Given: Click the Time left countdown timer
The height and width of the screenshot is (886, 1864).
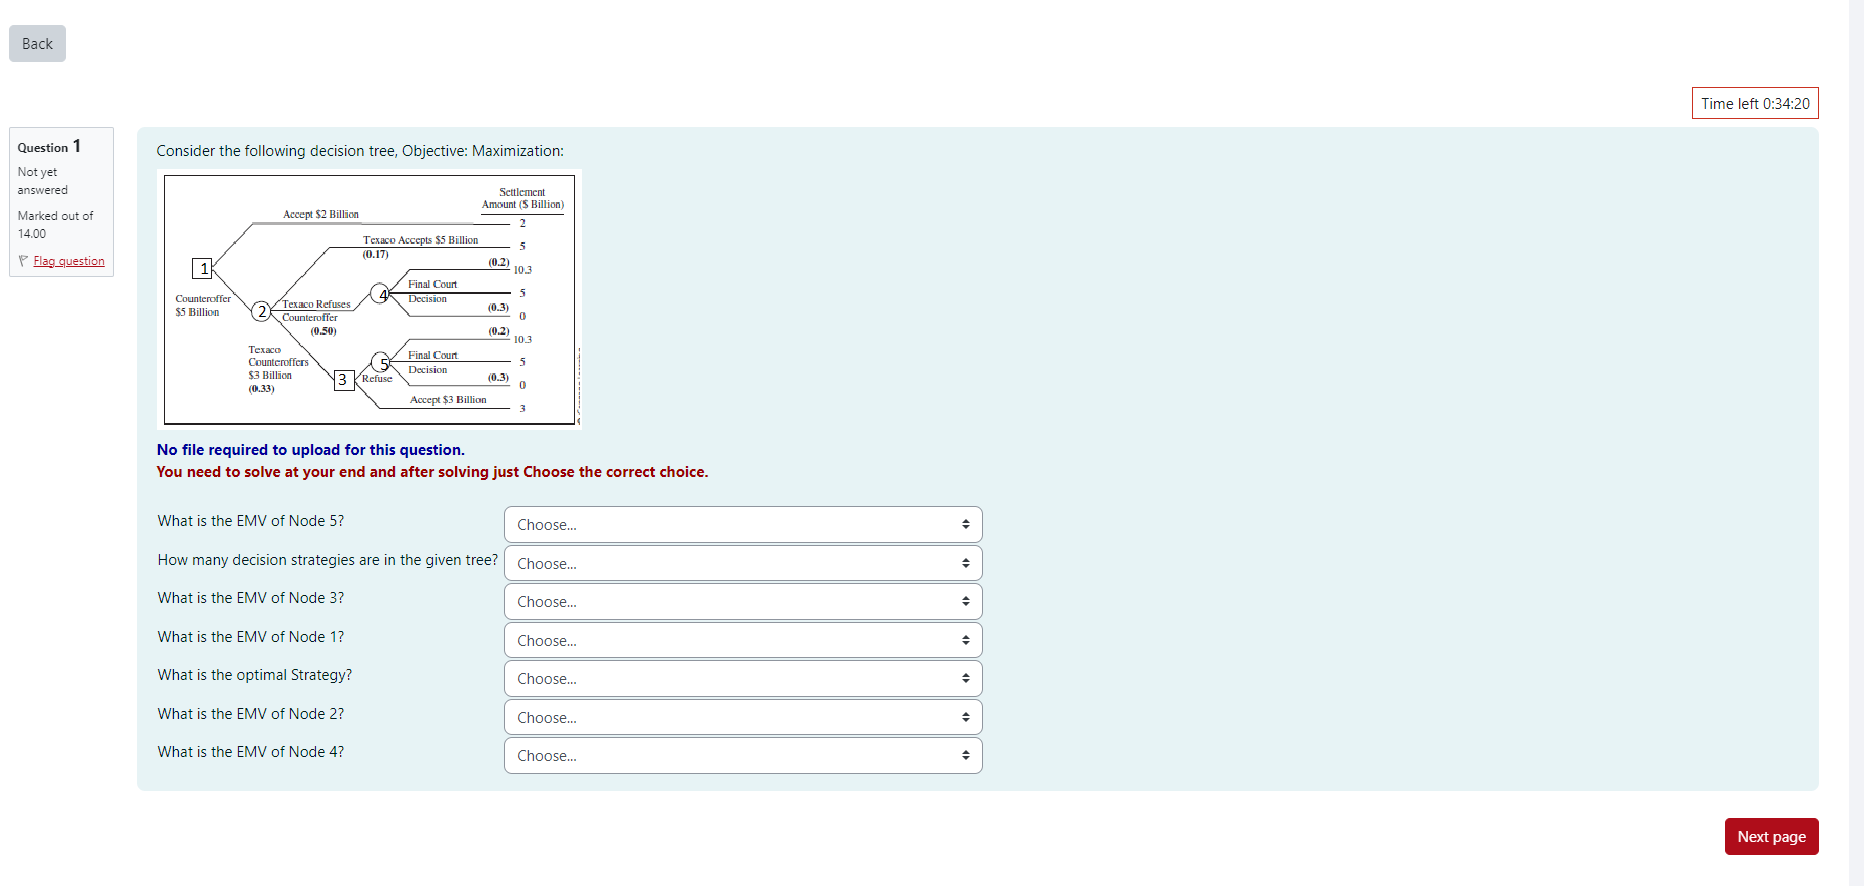Looking at the screenshot, I should tap(1755, 104).
